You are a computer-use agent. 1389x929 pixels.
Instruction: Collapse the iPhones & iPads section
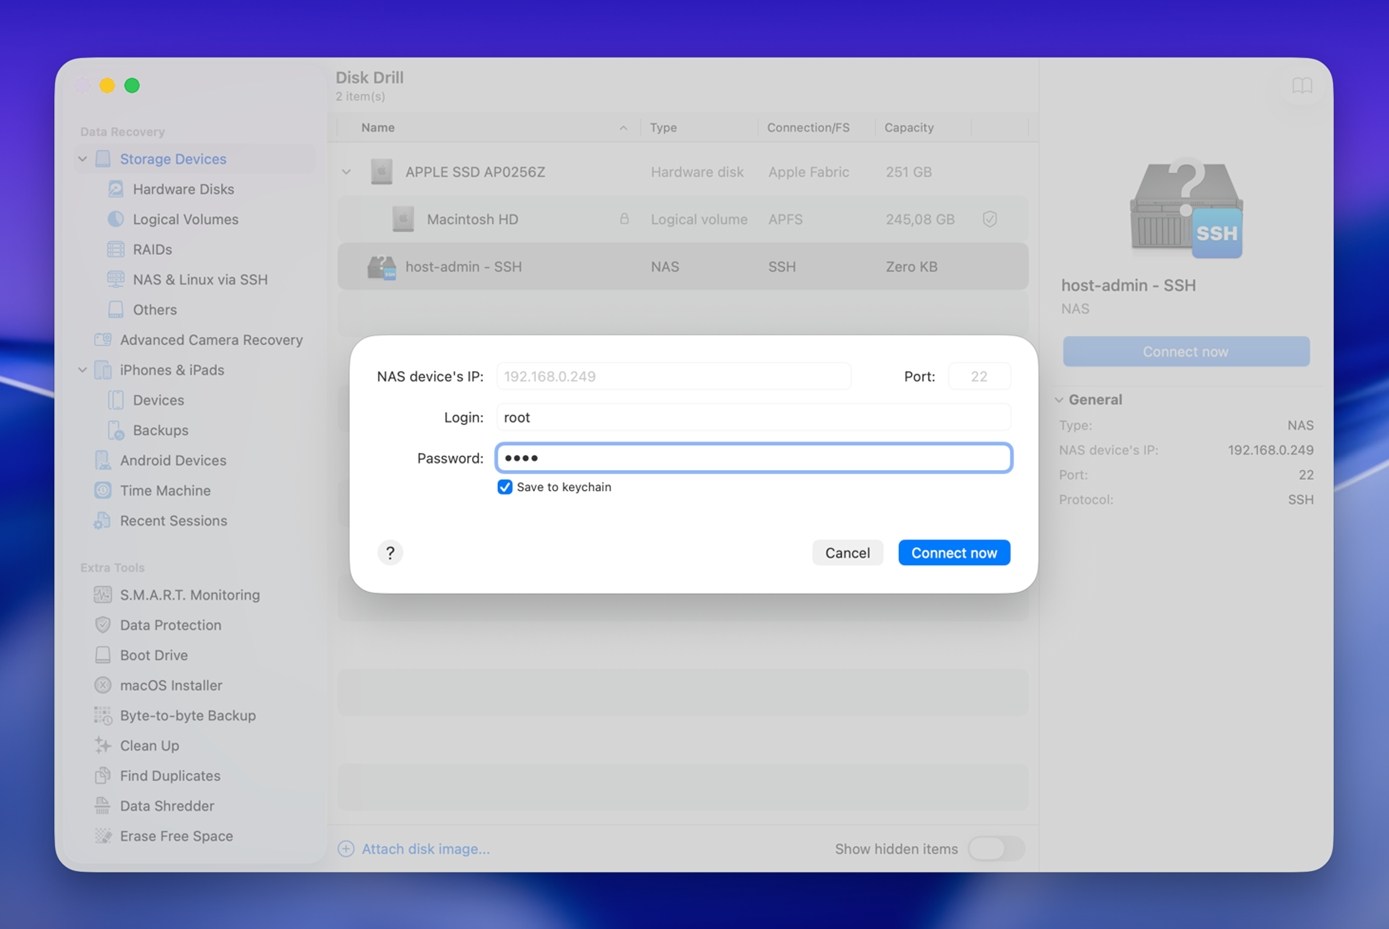(x=82, y=369)
